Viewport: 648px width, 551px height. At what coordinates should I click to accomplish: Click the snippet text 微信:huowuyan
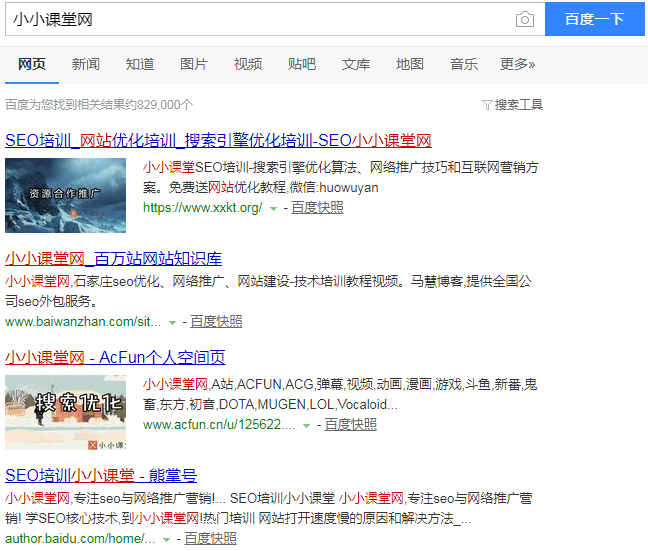[x=334, y=188]
